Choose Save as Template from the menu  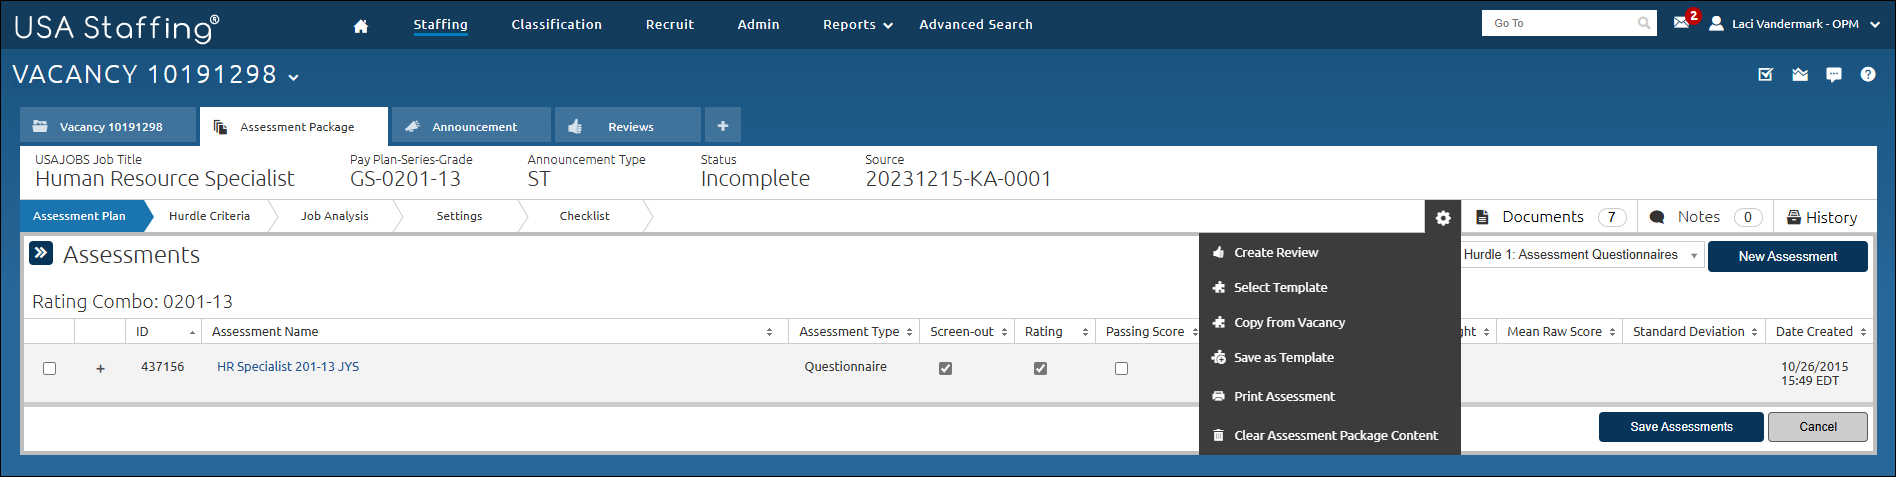click(x=1283, y=357)
